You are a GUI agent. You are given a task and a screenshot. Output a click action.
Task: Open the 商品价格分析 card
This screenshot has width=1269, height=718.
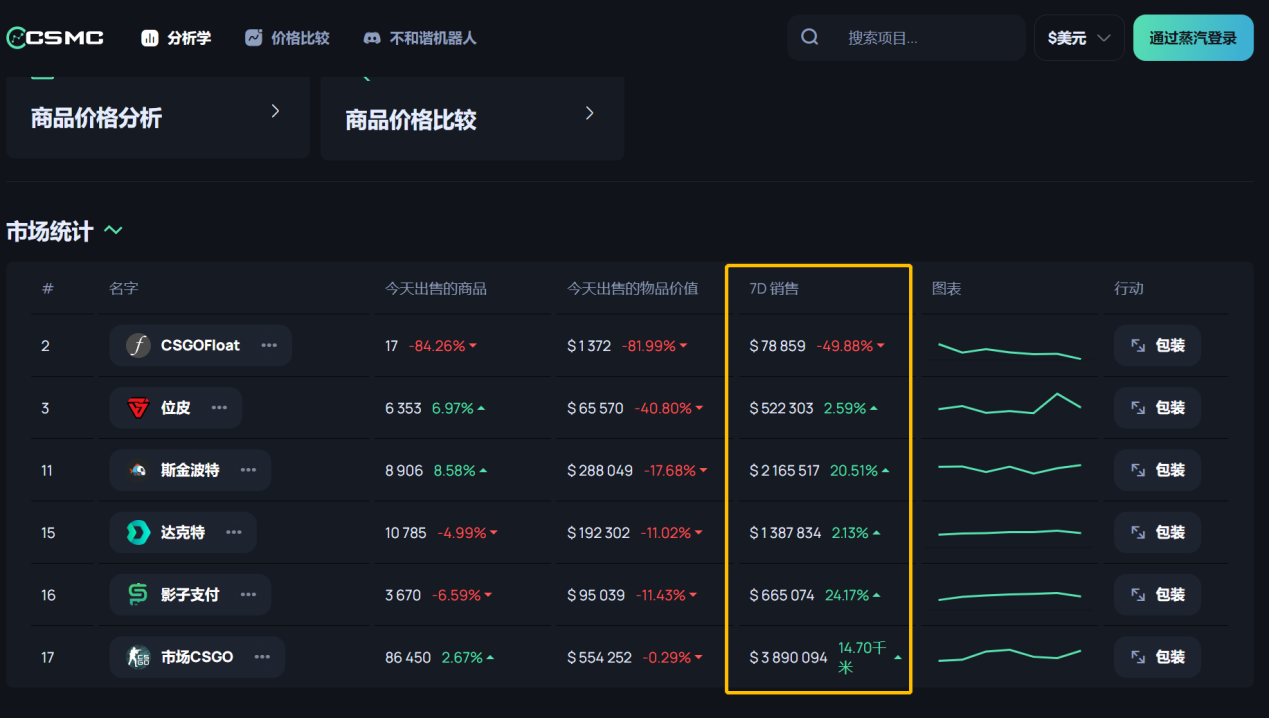(x=158, y=117)
